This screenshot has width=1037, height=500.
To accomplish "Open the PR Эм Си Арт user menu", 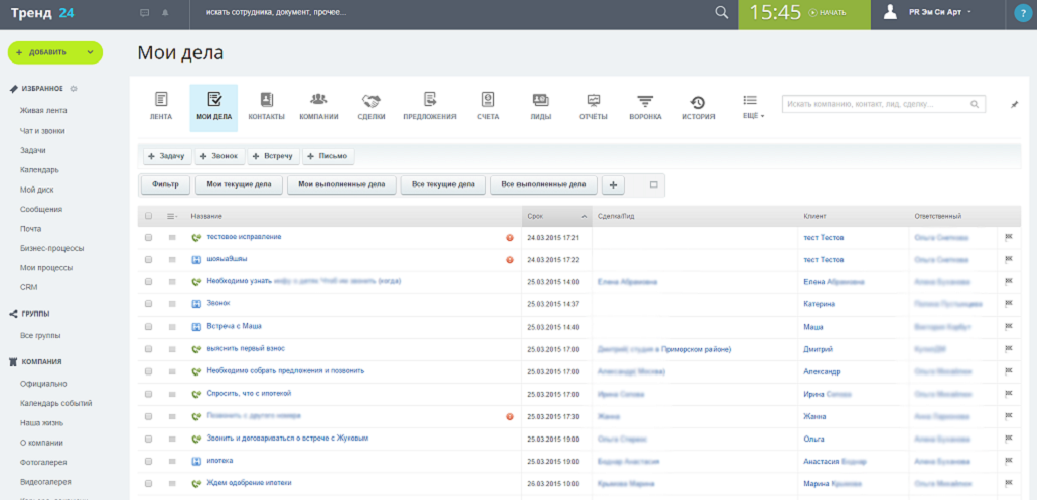I will coord(939,13).
